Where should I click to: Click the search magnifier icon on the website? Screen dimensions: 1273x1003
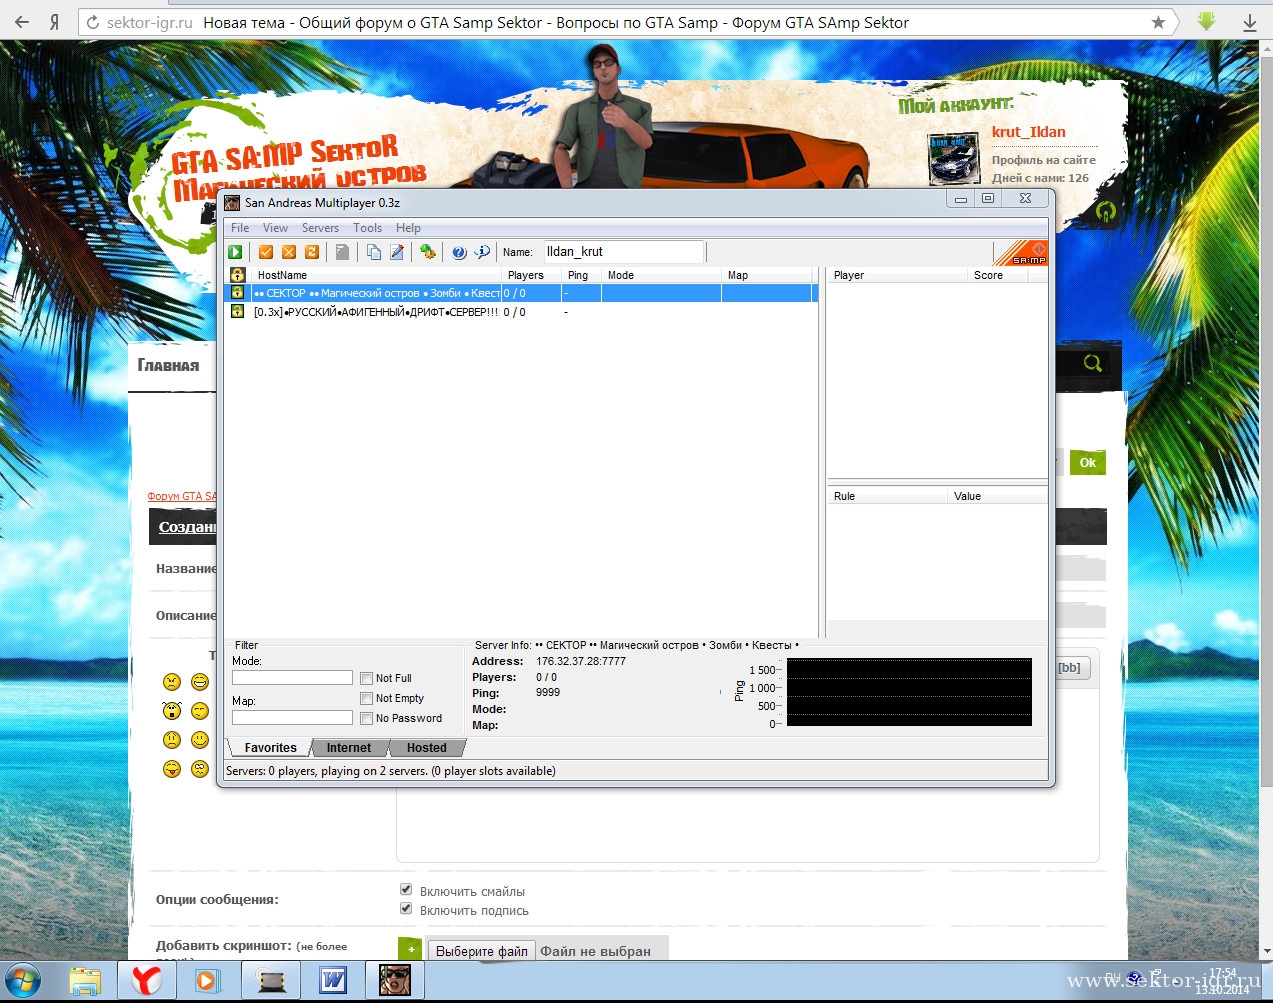click(1093, 363)
